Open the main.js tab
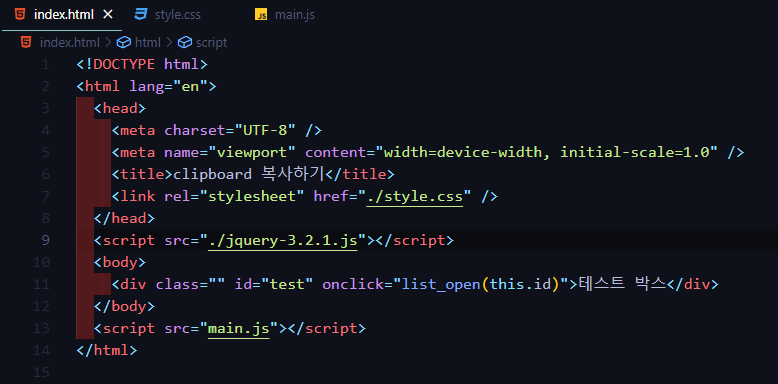 [x=295, y=15]
